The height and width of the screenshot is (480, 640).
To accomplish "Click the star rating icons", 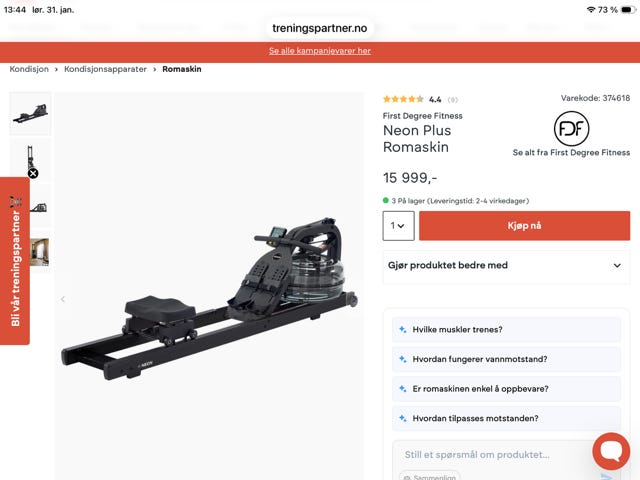I will pyautogui.click(x=403, y=99).
